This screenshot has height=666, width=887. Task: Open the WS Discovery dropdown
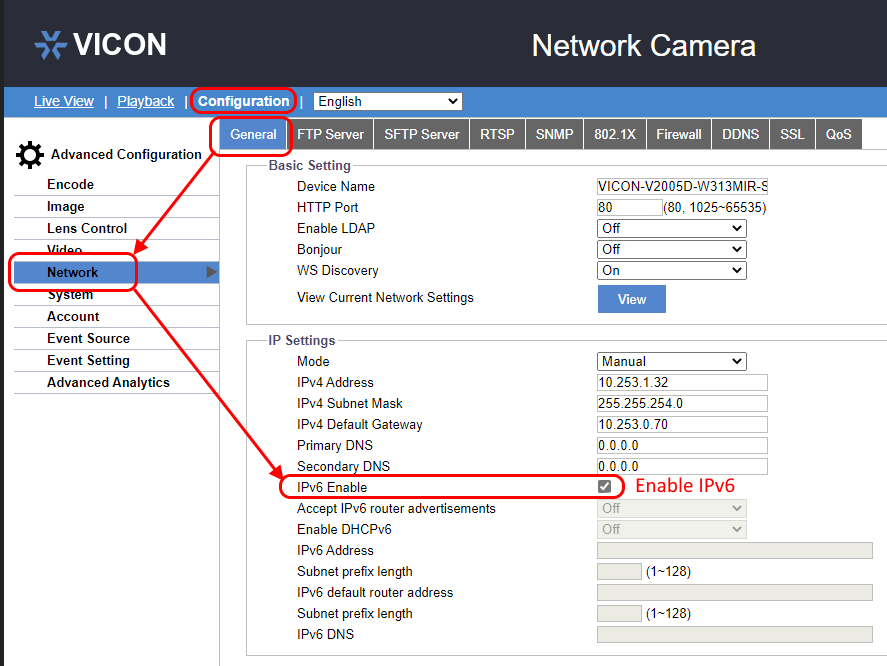671,270
